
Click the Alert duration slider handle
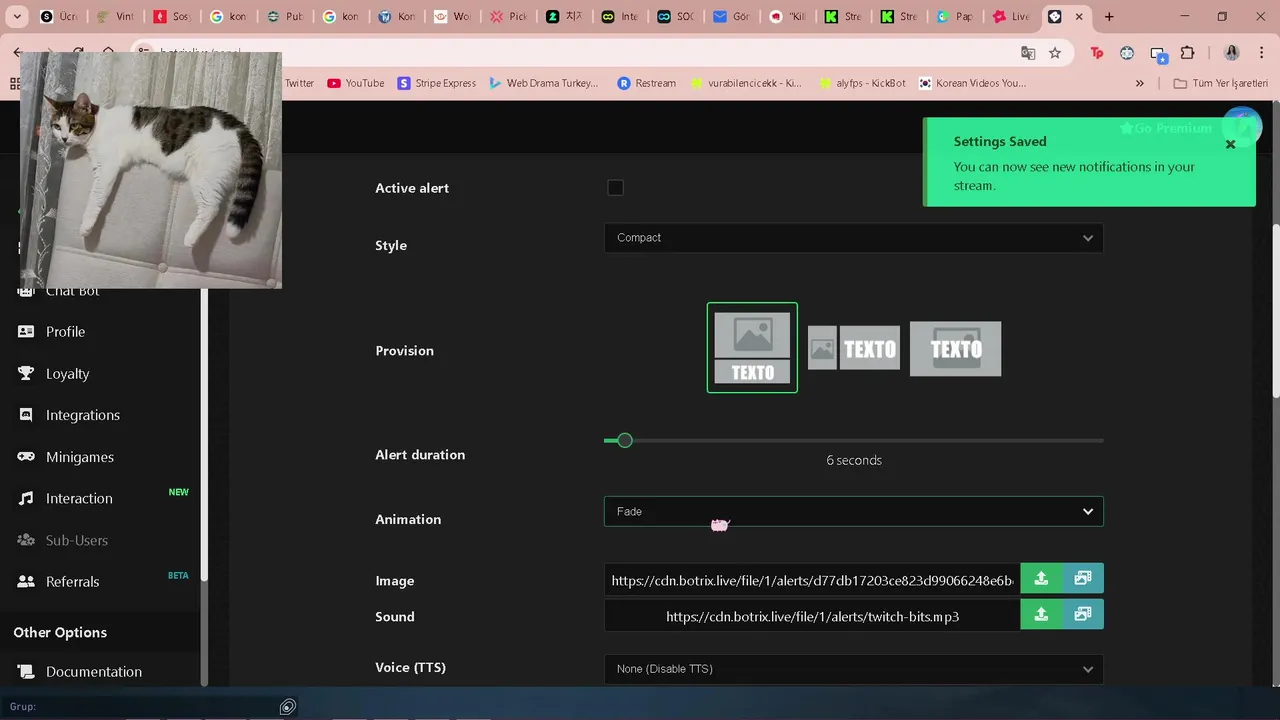tap(625, 440)
